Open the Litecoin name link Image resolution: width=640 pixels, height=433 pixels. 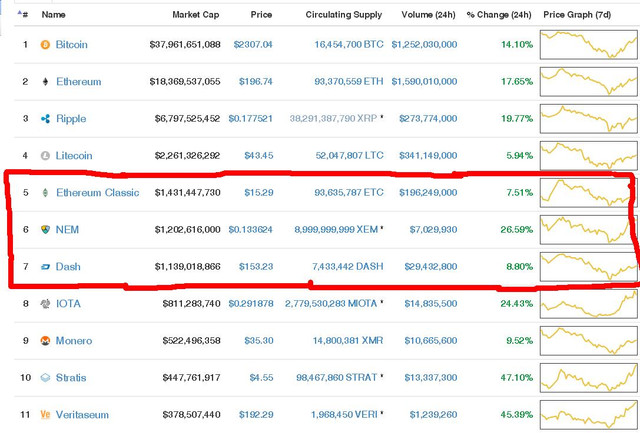74,155
